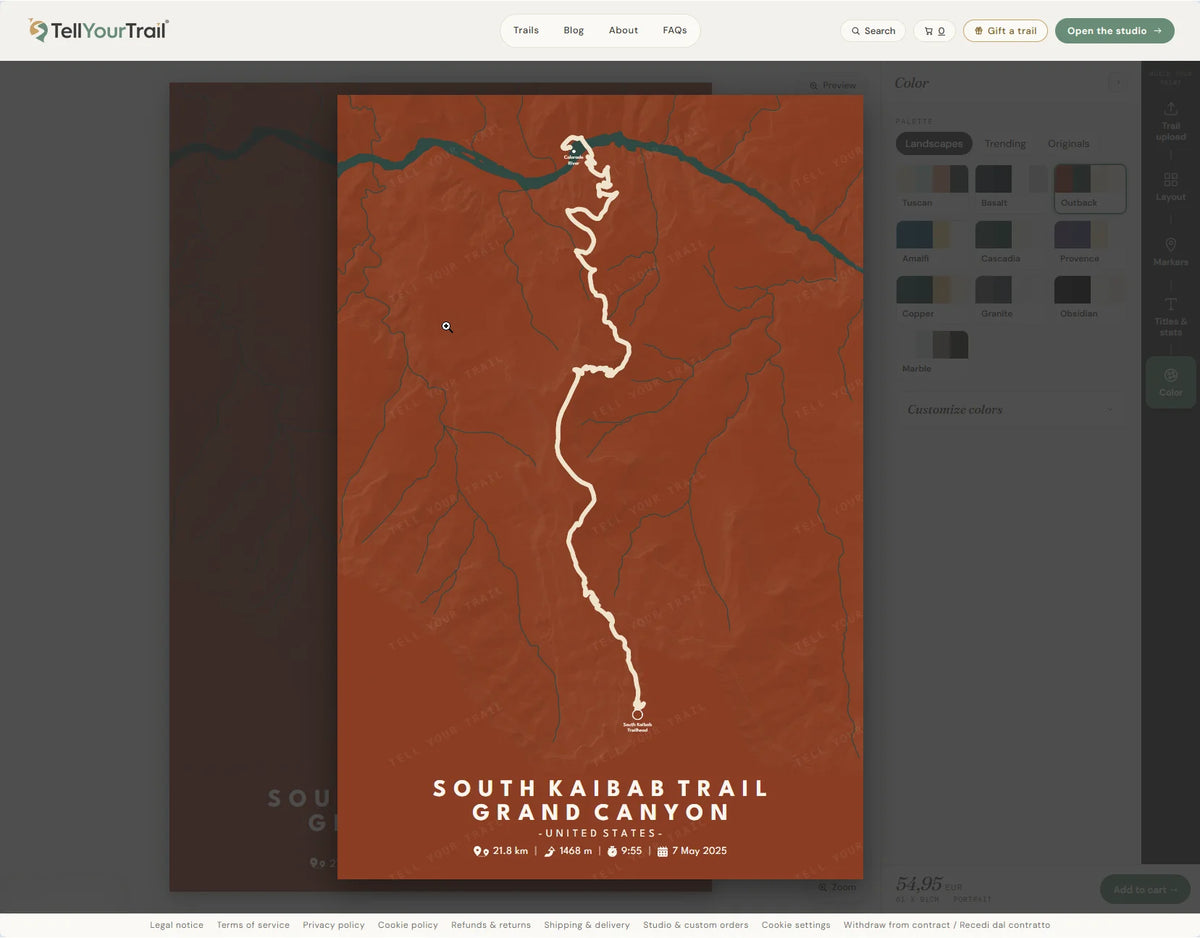Screen dimensions: 1200x938
Task: Open the Trails menu item
Action: point(526,30)
